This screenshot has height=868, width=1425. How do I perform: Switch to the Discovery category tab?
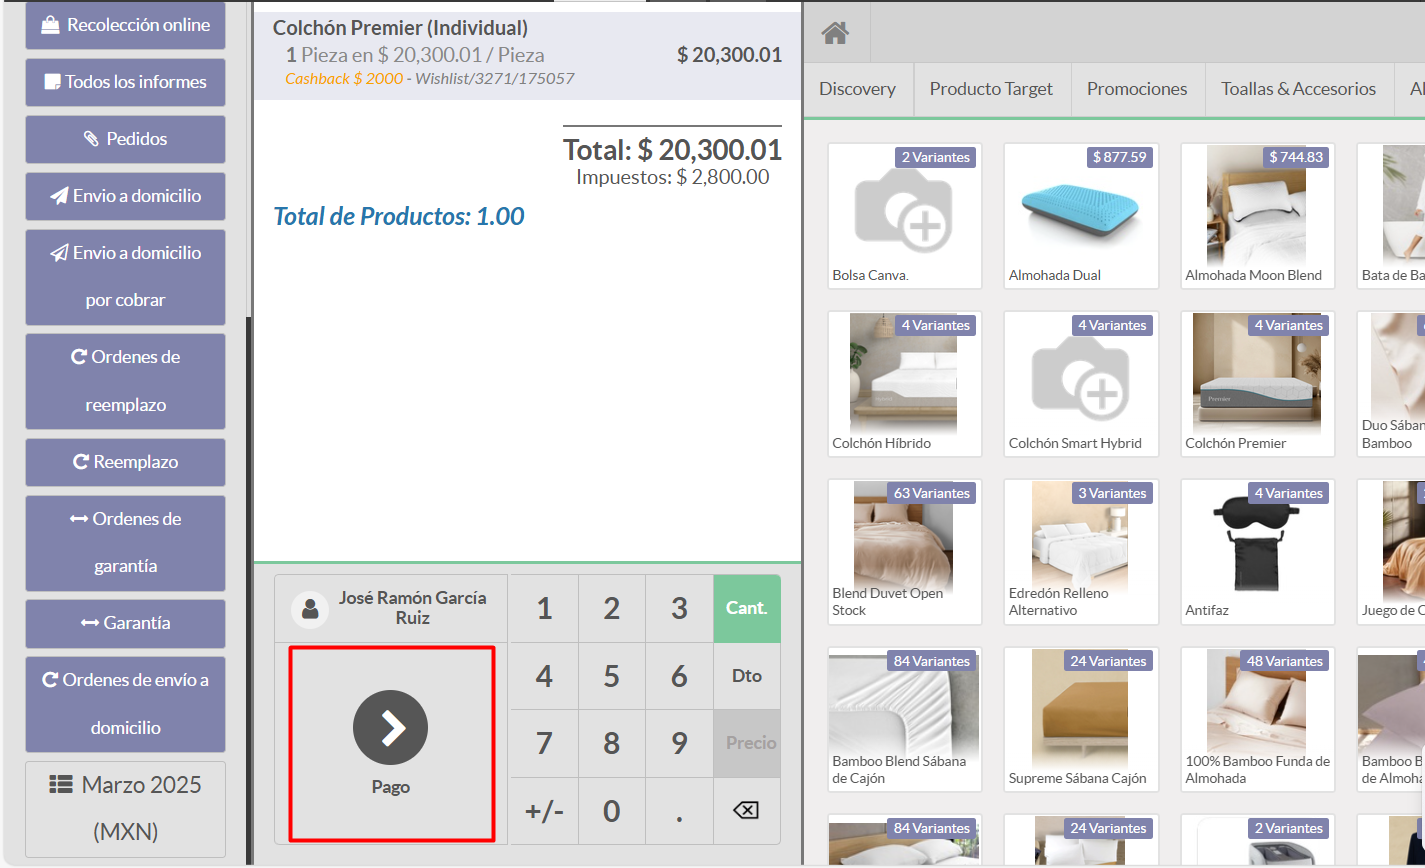[857, 89]
